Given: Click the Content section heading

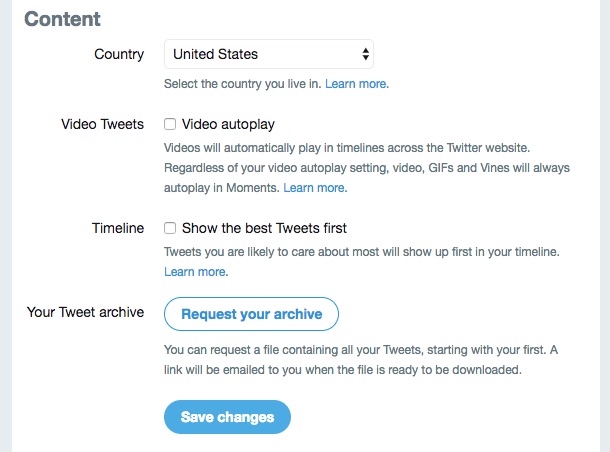Looking at the screenshot, I should point(62,18).
